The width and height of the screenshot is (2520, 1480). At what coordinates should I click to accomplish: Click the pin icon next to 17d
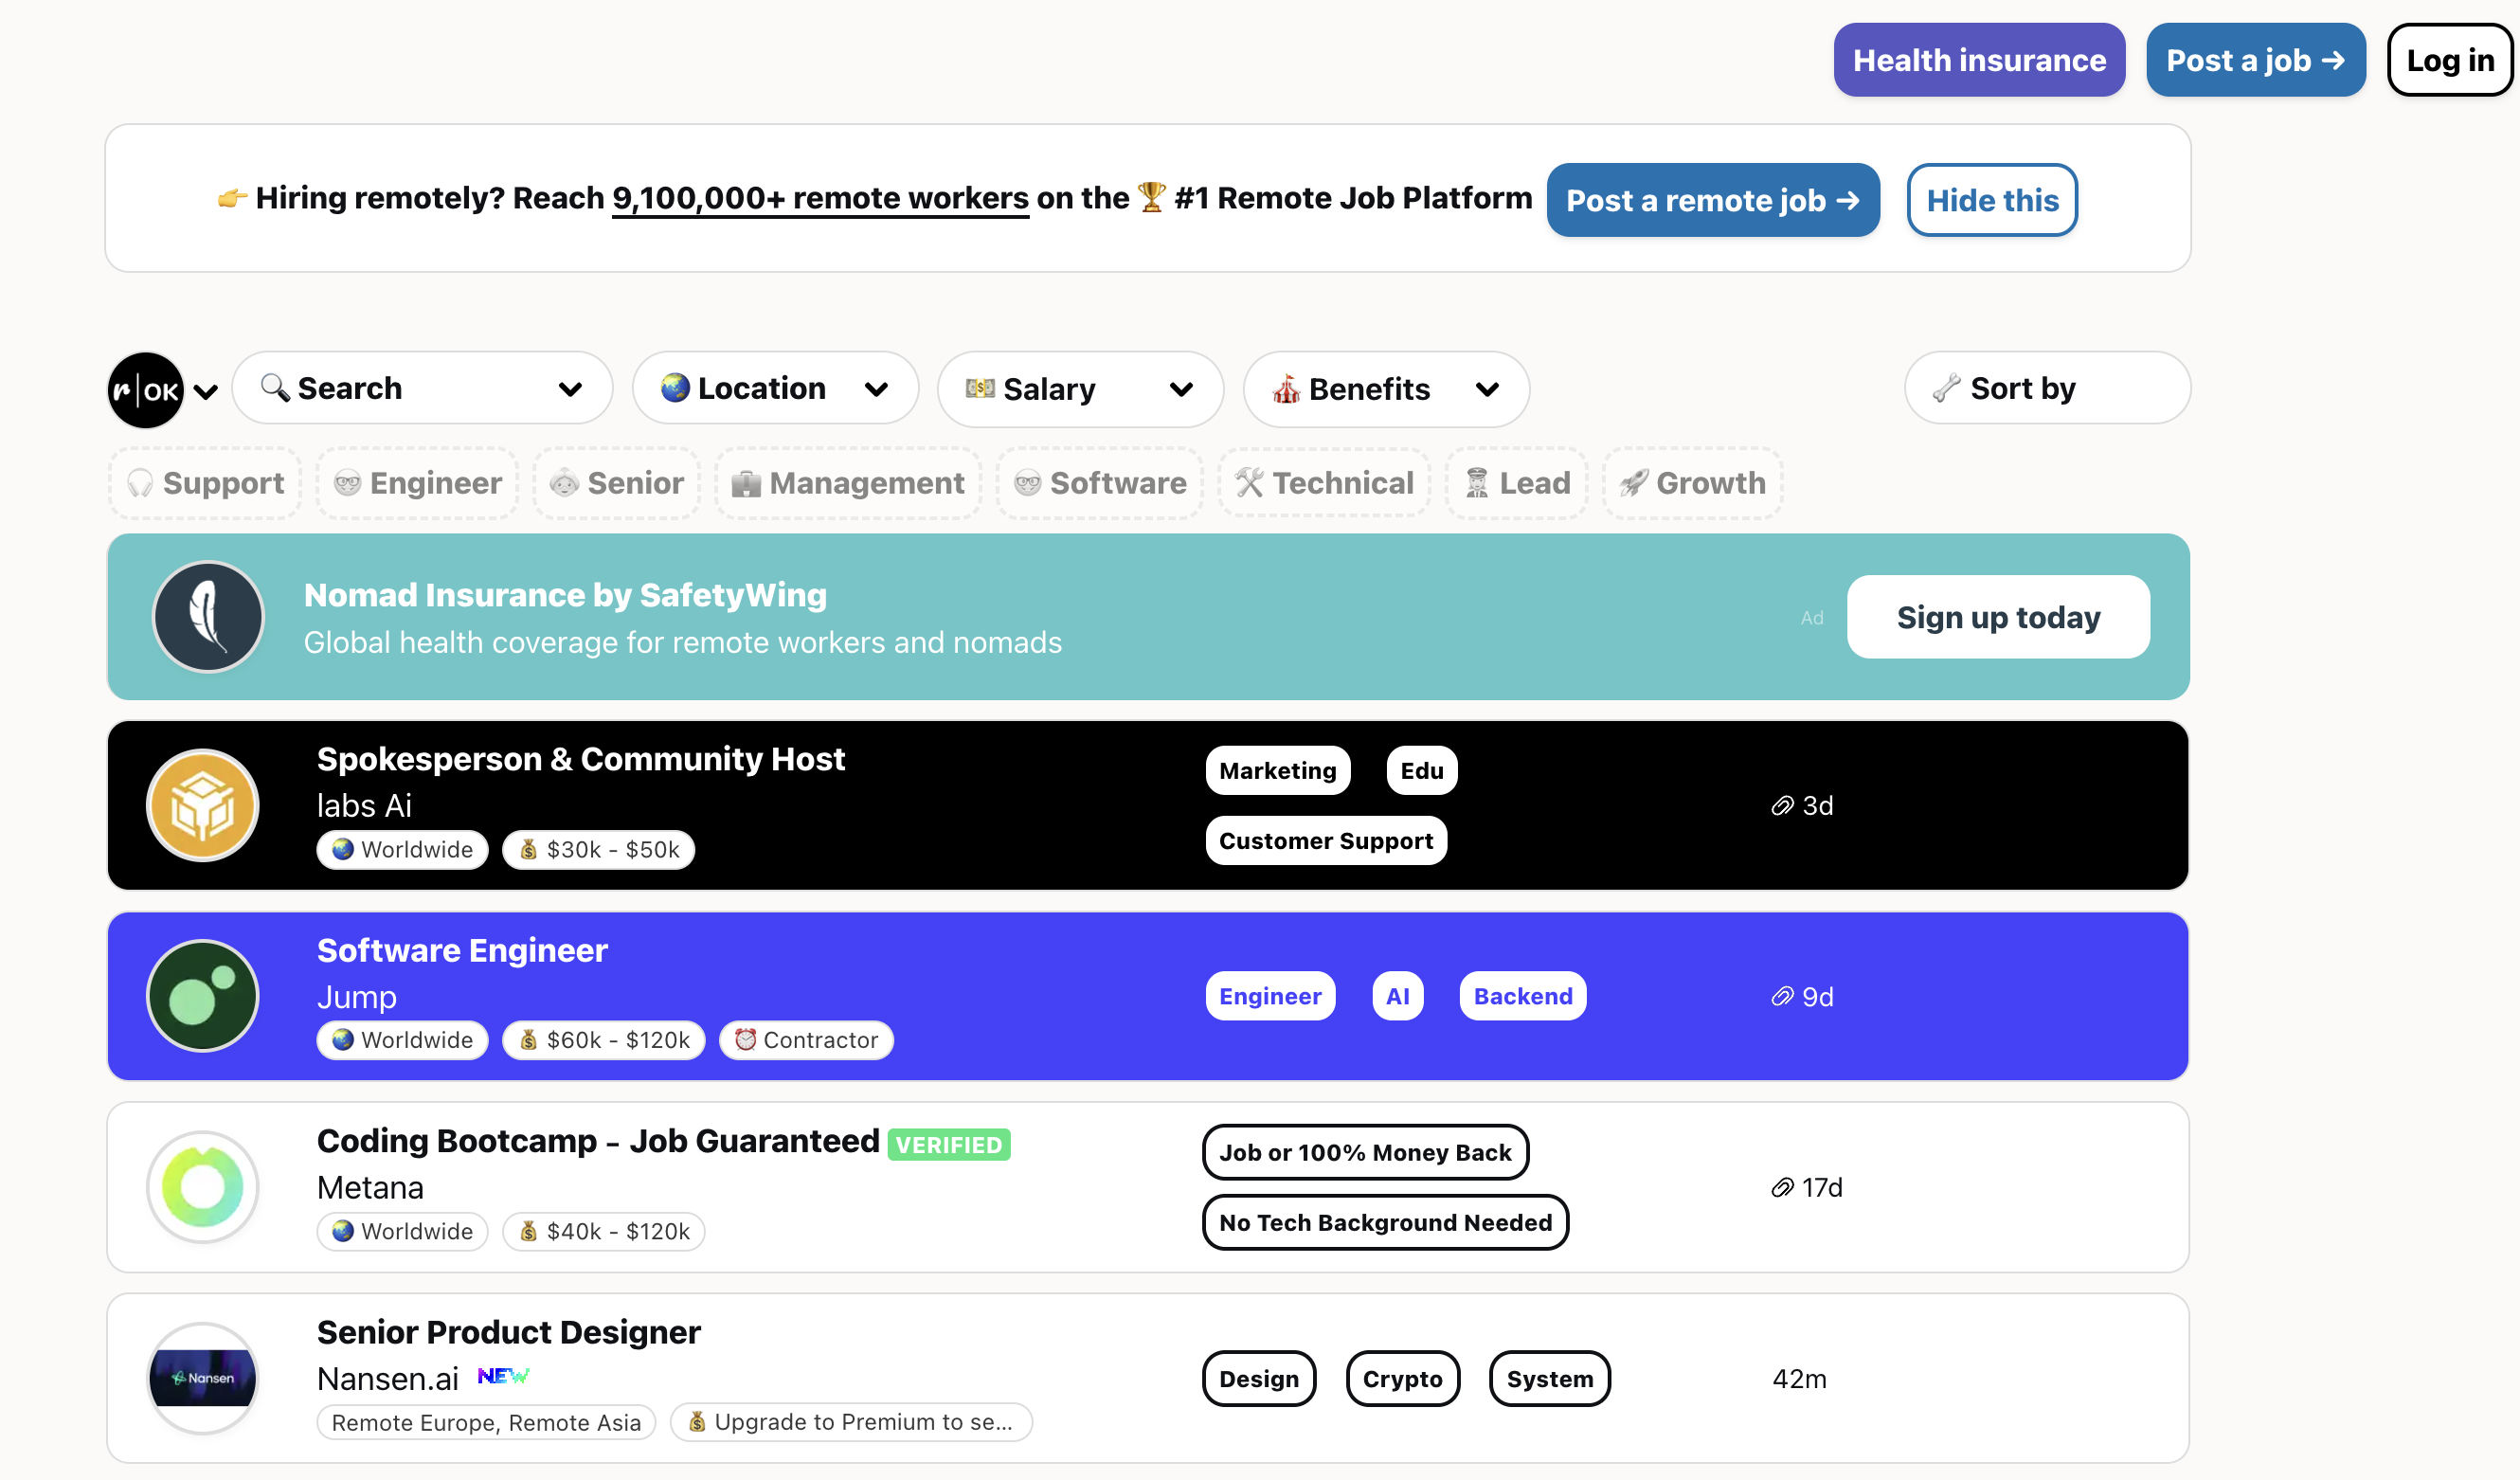(1782, 1188)
